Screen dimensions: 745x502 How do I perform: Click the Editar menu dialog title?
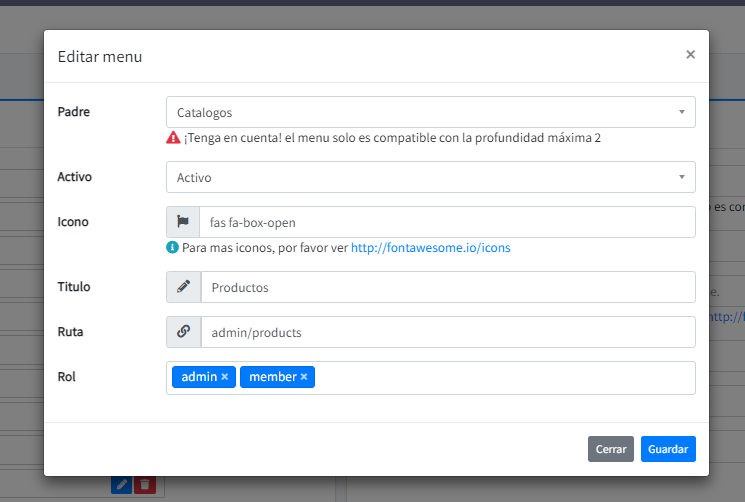pos(100,57)
